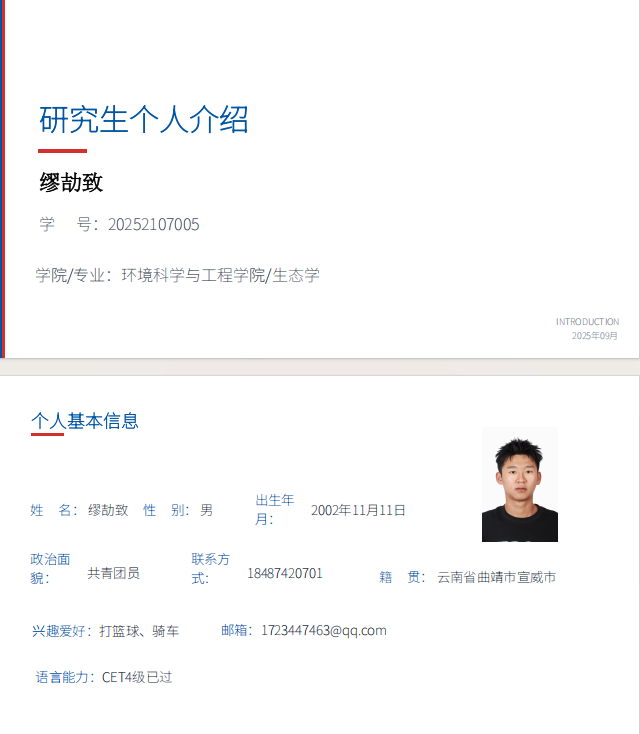
Task: Click the student number 20252107005
Action: pyautogui.click(x=153, y=224)
